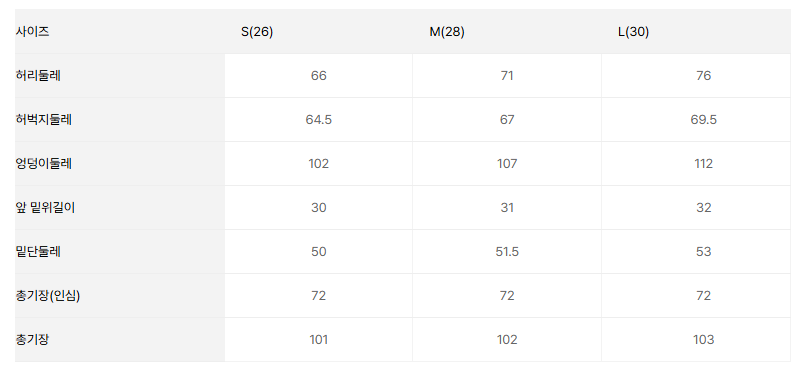The image size is (801, 371).
Task: Select thigh value 69.5 for size L
Action: pyautogui.click(x=703, y=120)
